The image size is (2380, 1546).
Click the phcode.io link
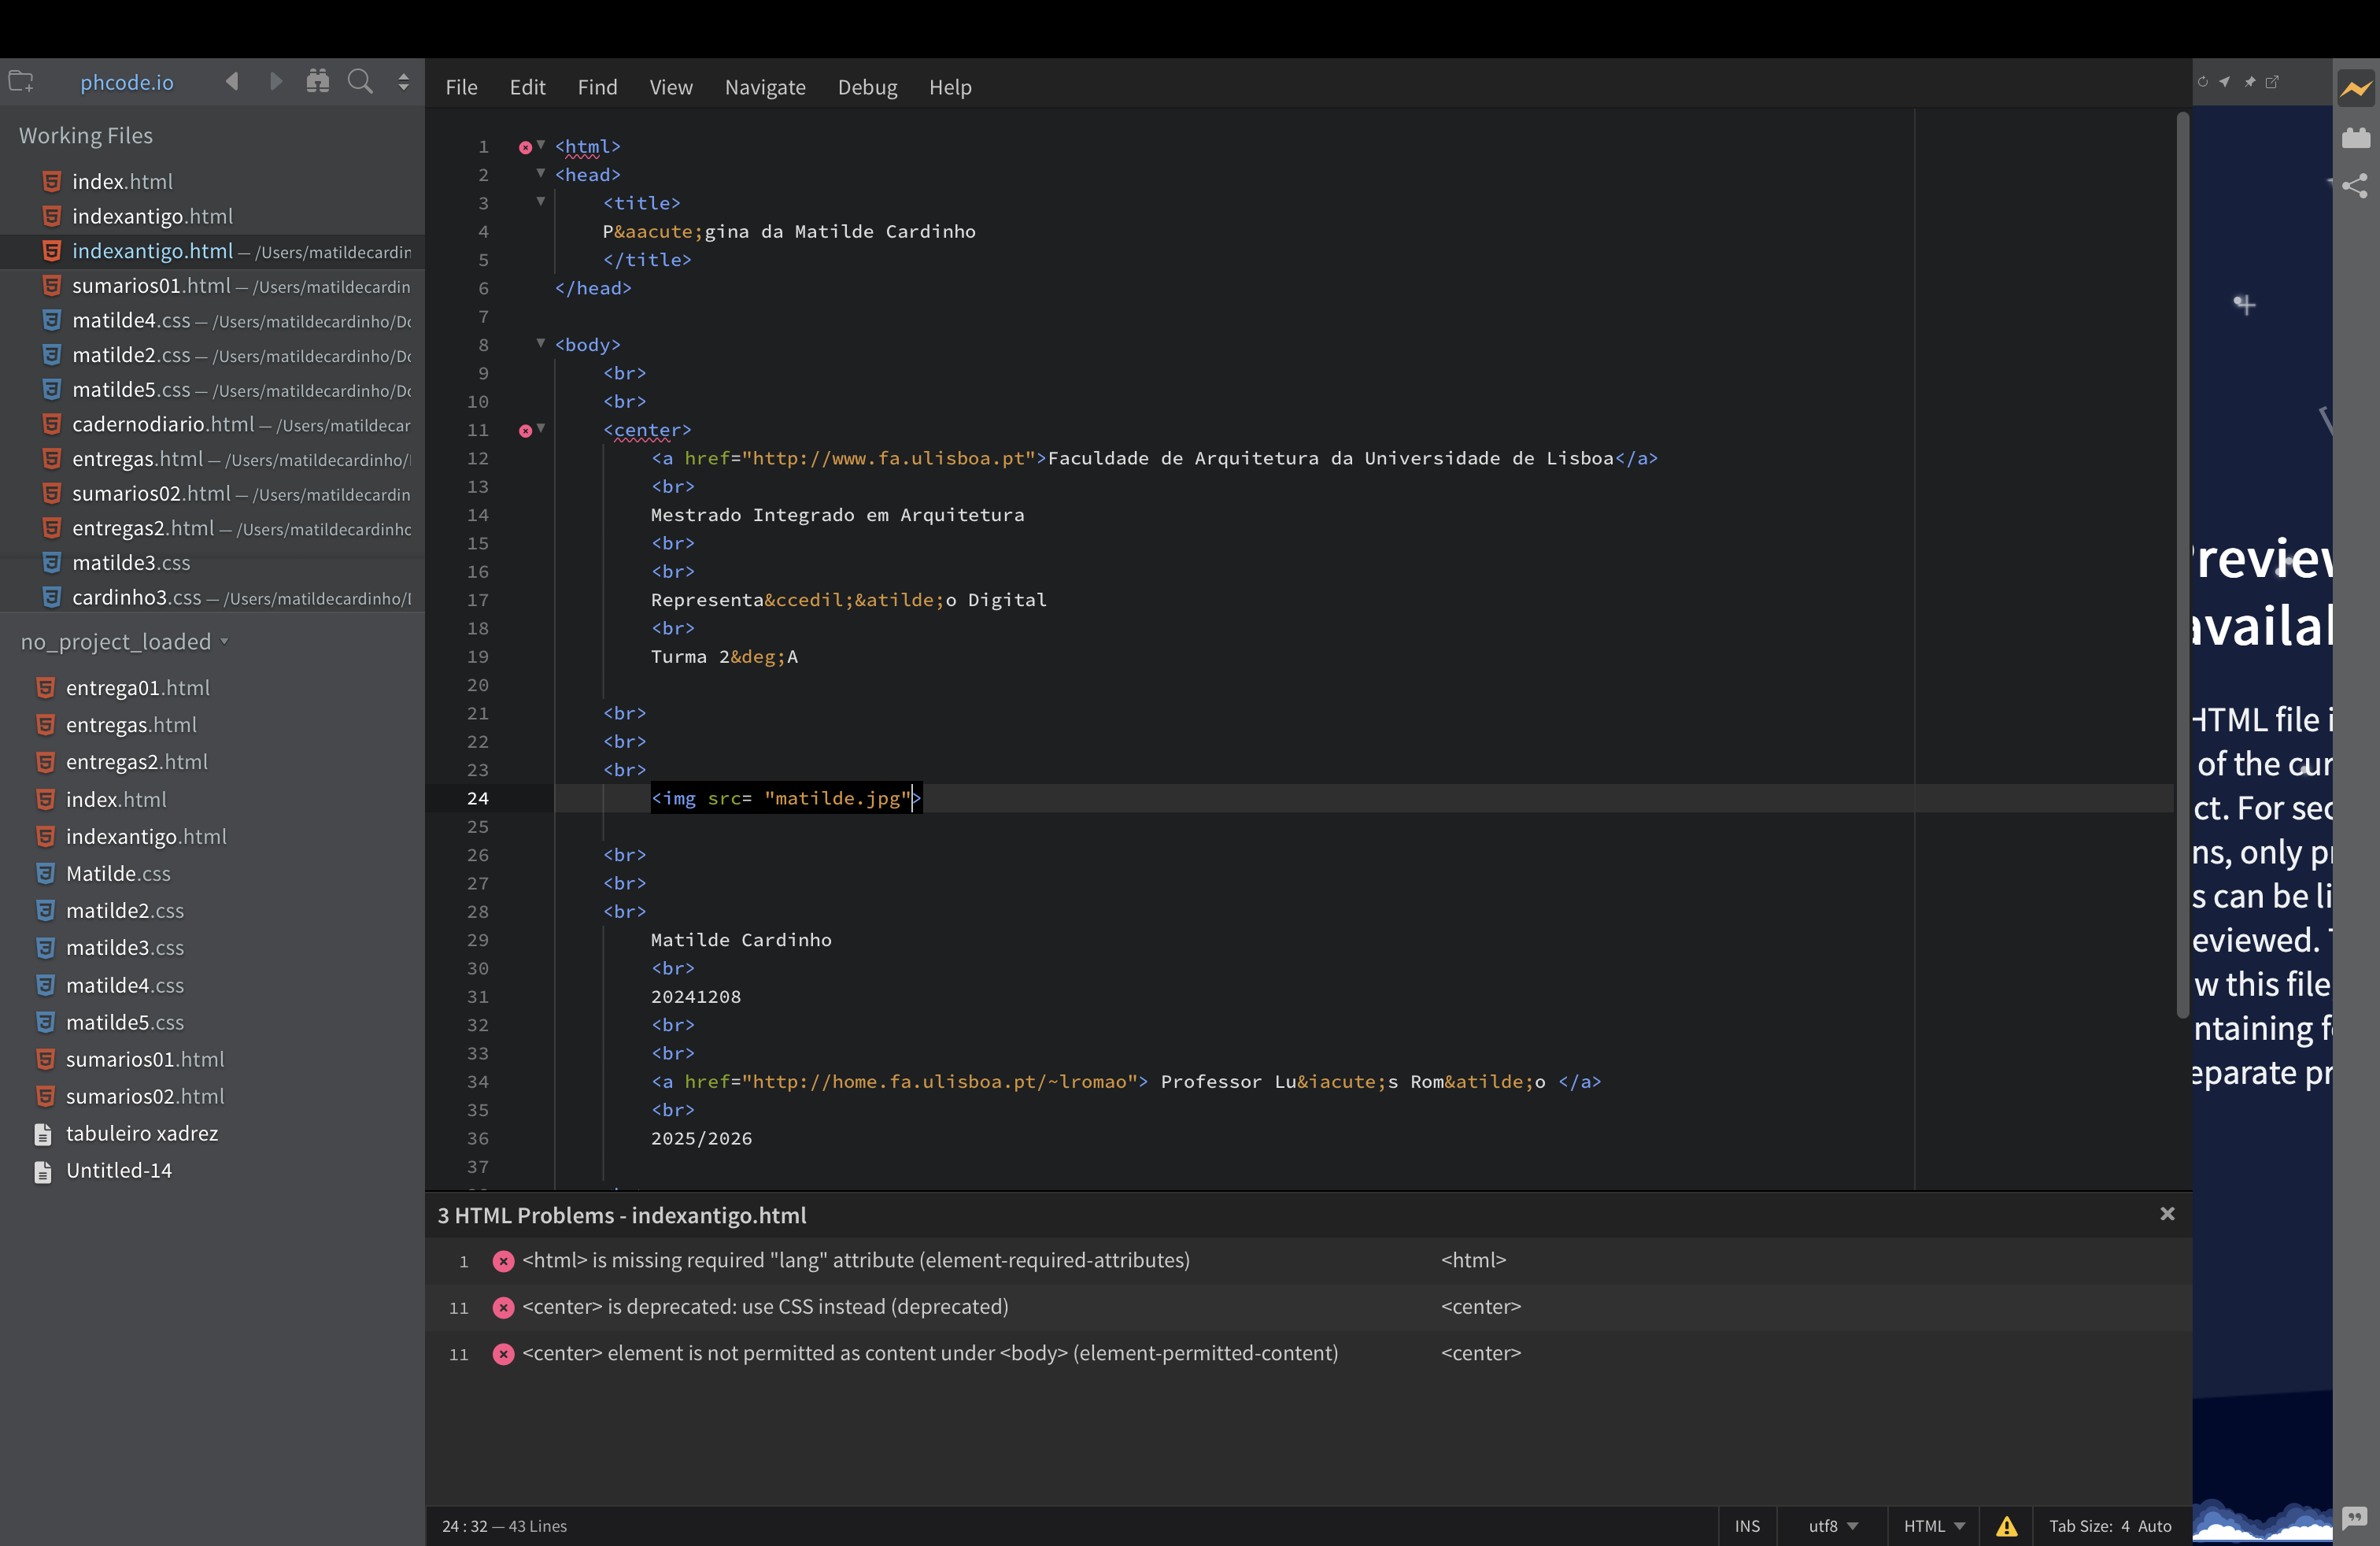pyautogui.click(x=126, y=82)
